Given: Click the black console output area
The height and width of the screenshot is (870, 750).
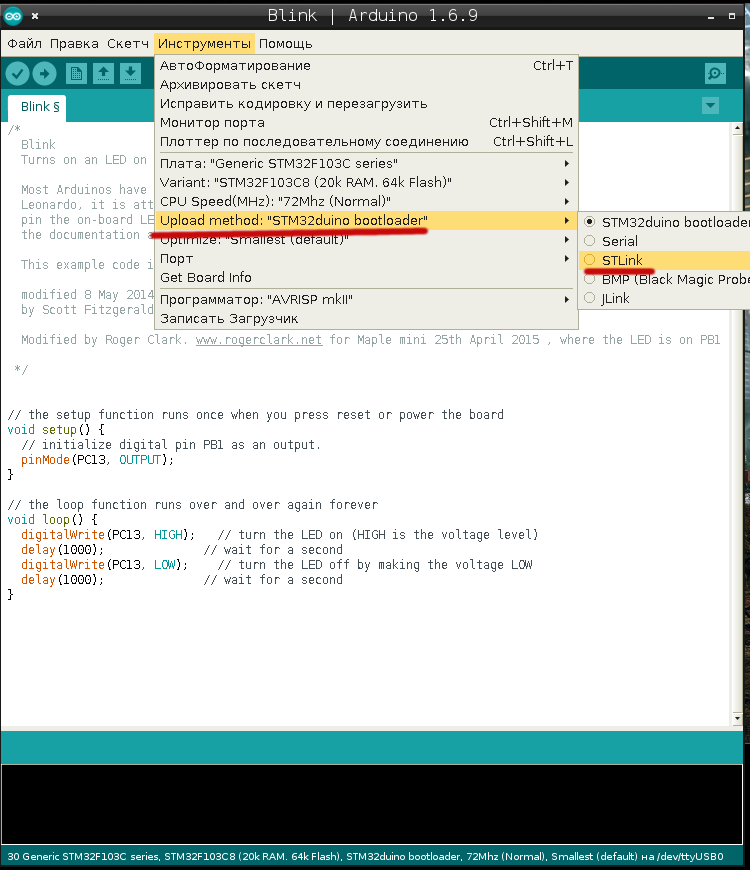Looking at the screenshot, I should [x=372, y=804].
